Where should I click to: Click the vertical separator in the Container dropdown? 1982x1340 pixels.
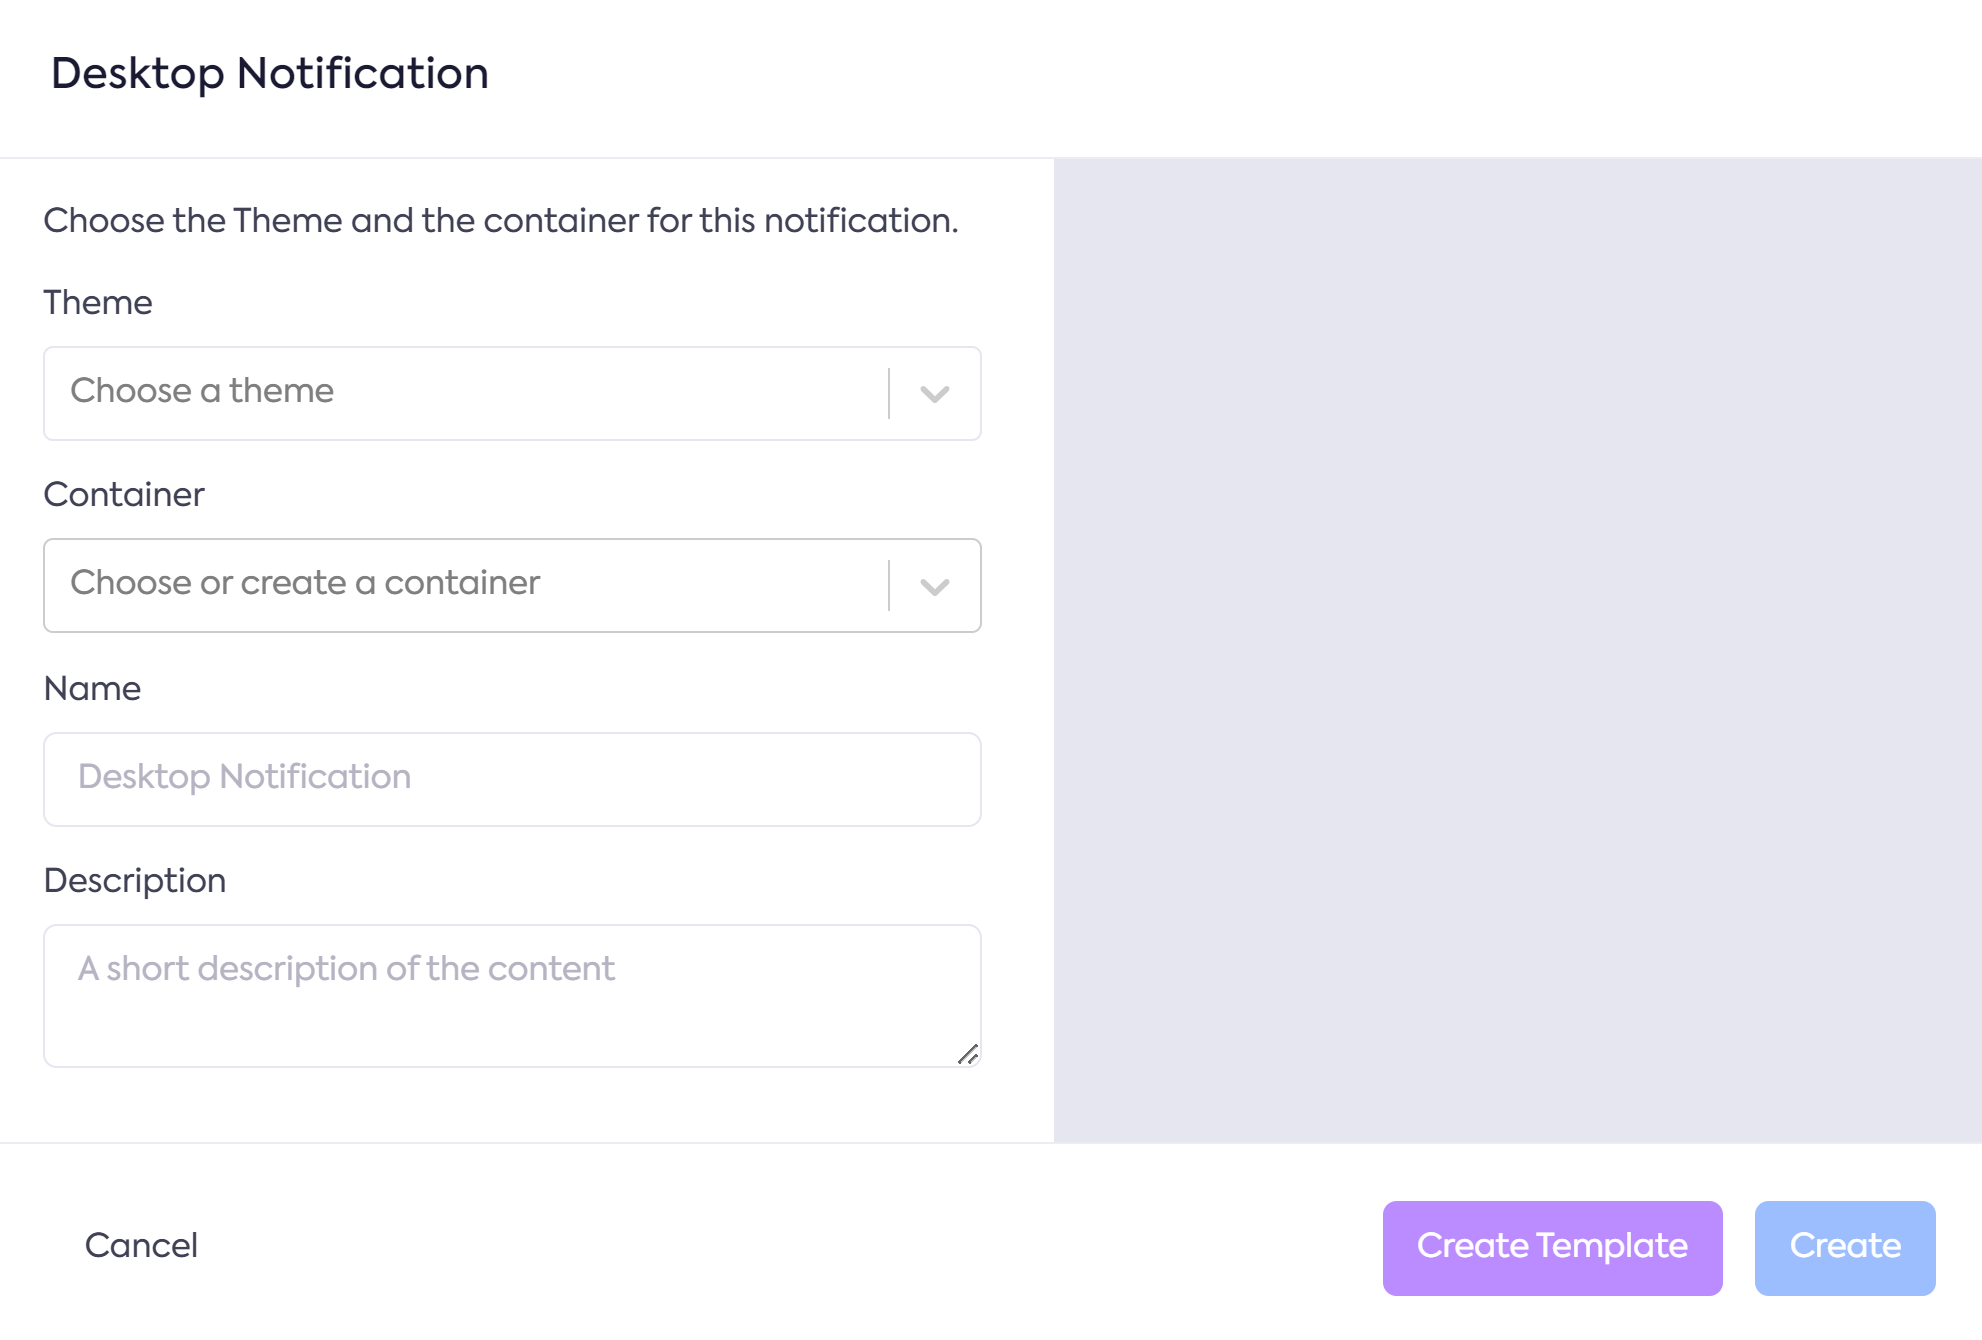(889, 585)
